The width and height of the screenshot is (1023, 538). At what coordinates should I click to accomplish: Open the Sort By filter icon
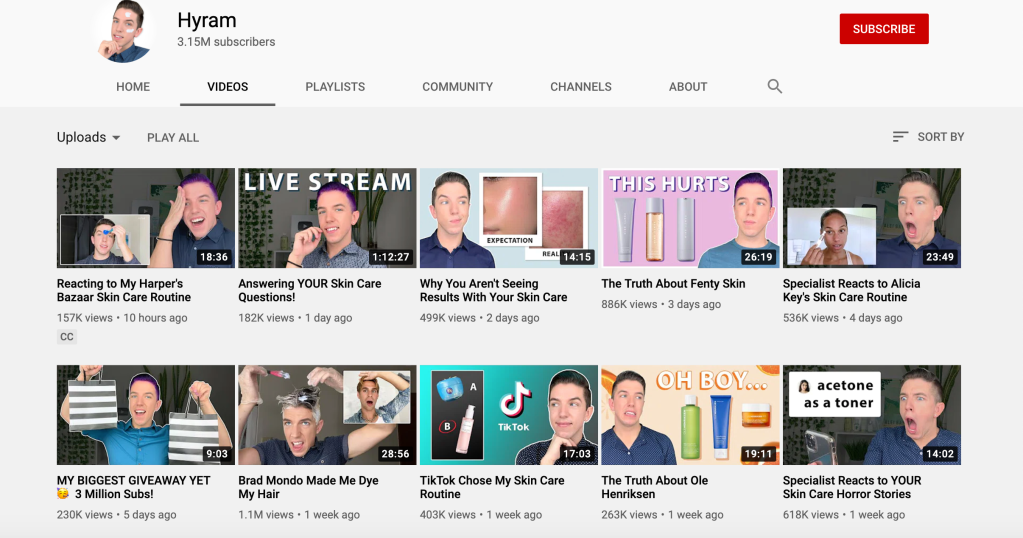pos(900,137)
